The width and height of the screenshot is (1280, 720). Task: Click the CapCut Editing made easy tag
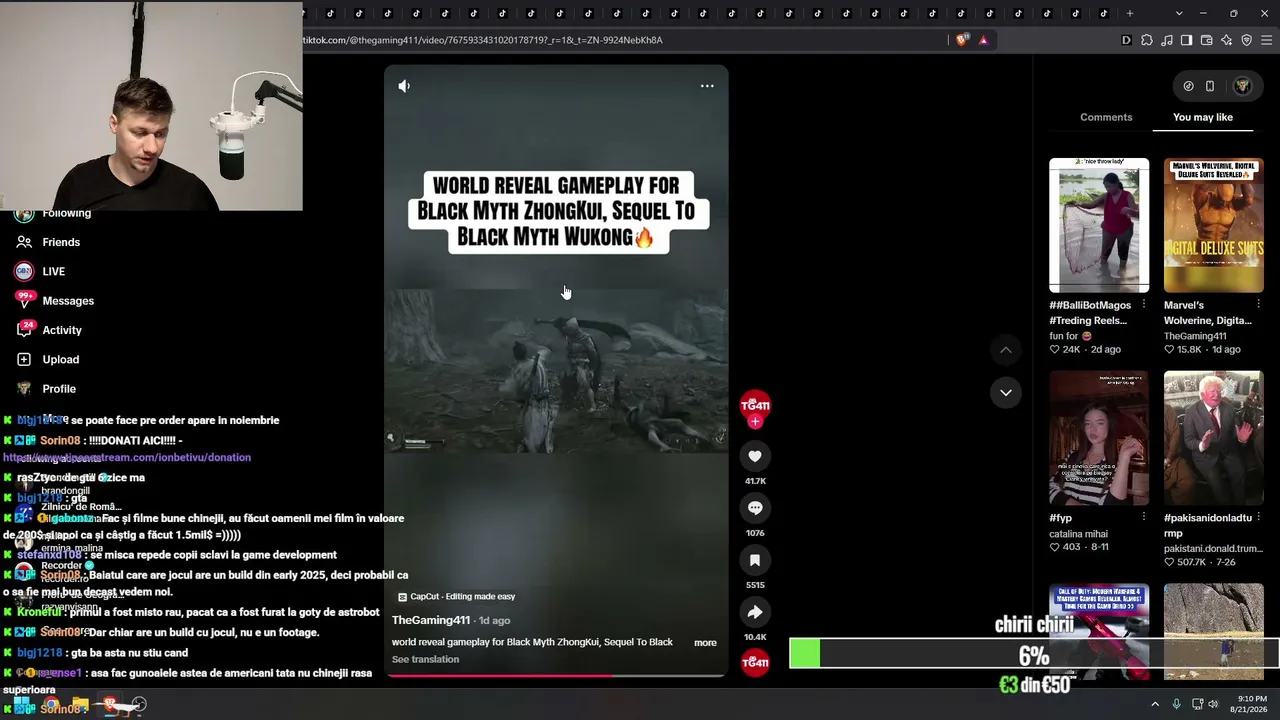tap(457, 596)
